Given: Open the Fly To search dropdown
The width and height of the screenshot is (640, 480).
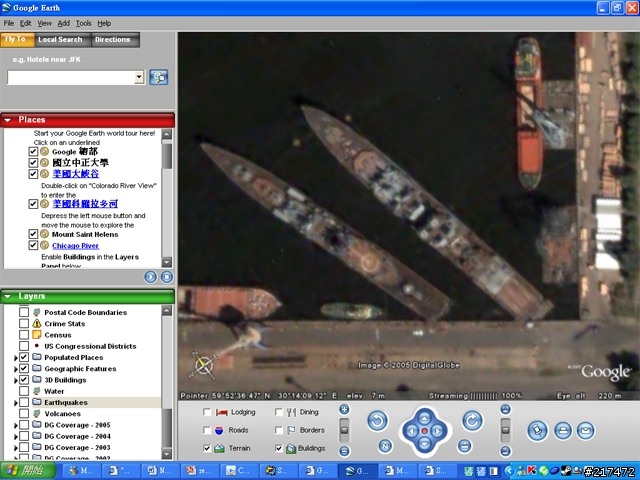Looking at the screenshot, I should click(139, 77).
